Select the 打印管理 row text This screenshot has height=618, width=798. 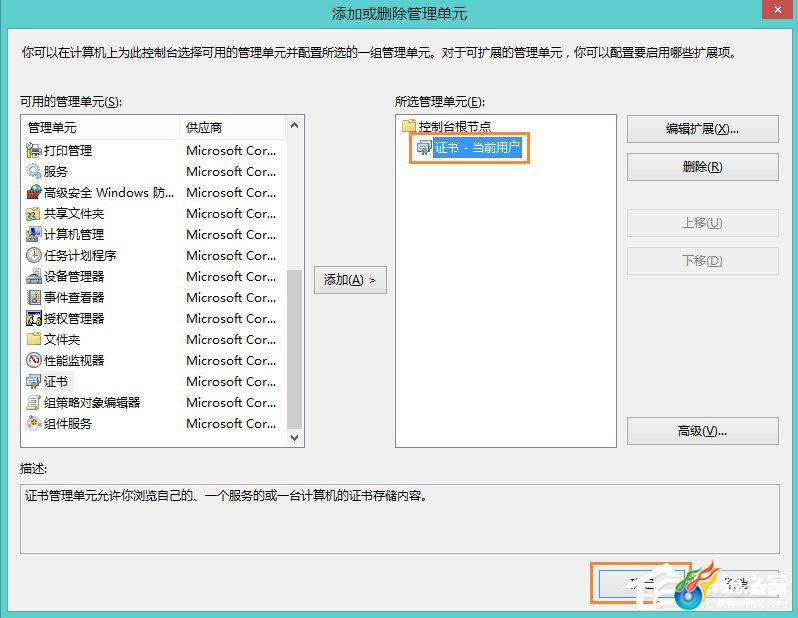(x=68, y=150)
